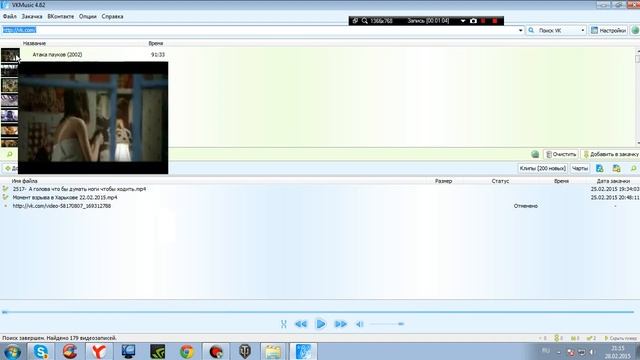The image size is (640, 360).
Task: Click the system tray volume icon
Action: pos(592,352)
